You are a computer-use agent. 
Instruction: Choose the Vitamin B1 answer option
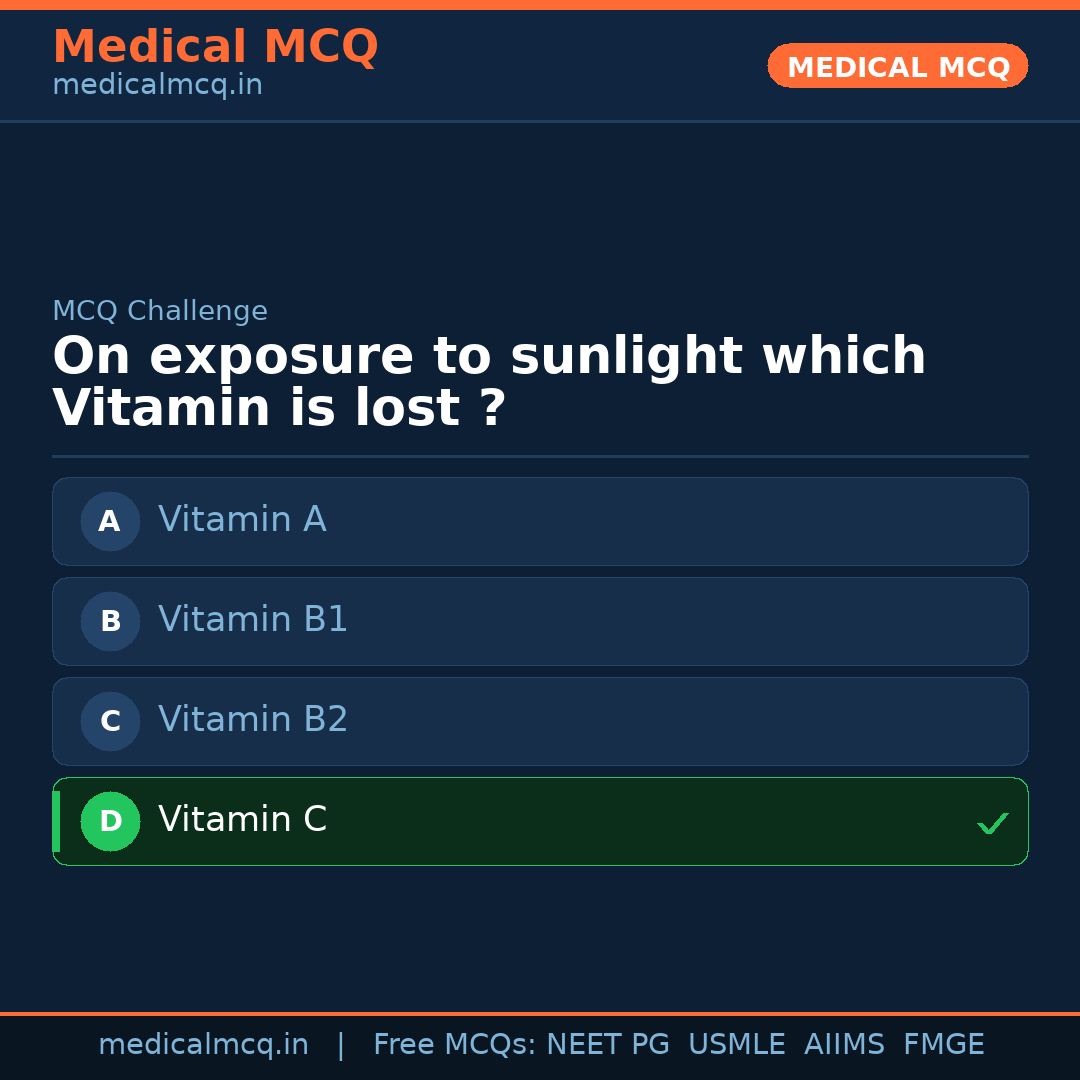coord(540,621)
